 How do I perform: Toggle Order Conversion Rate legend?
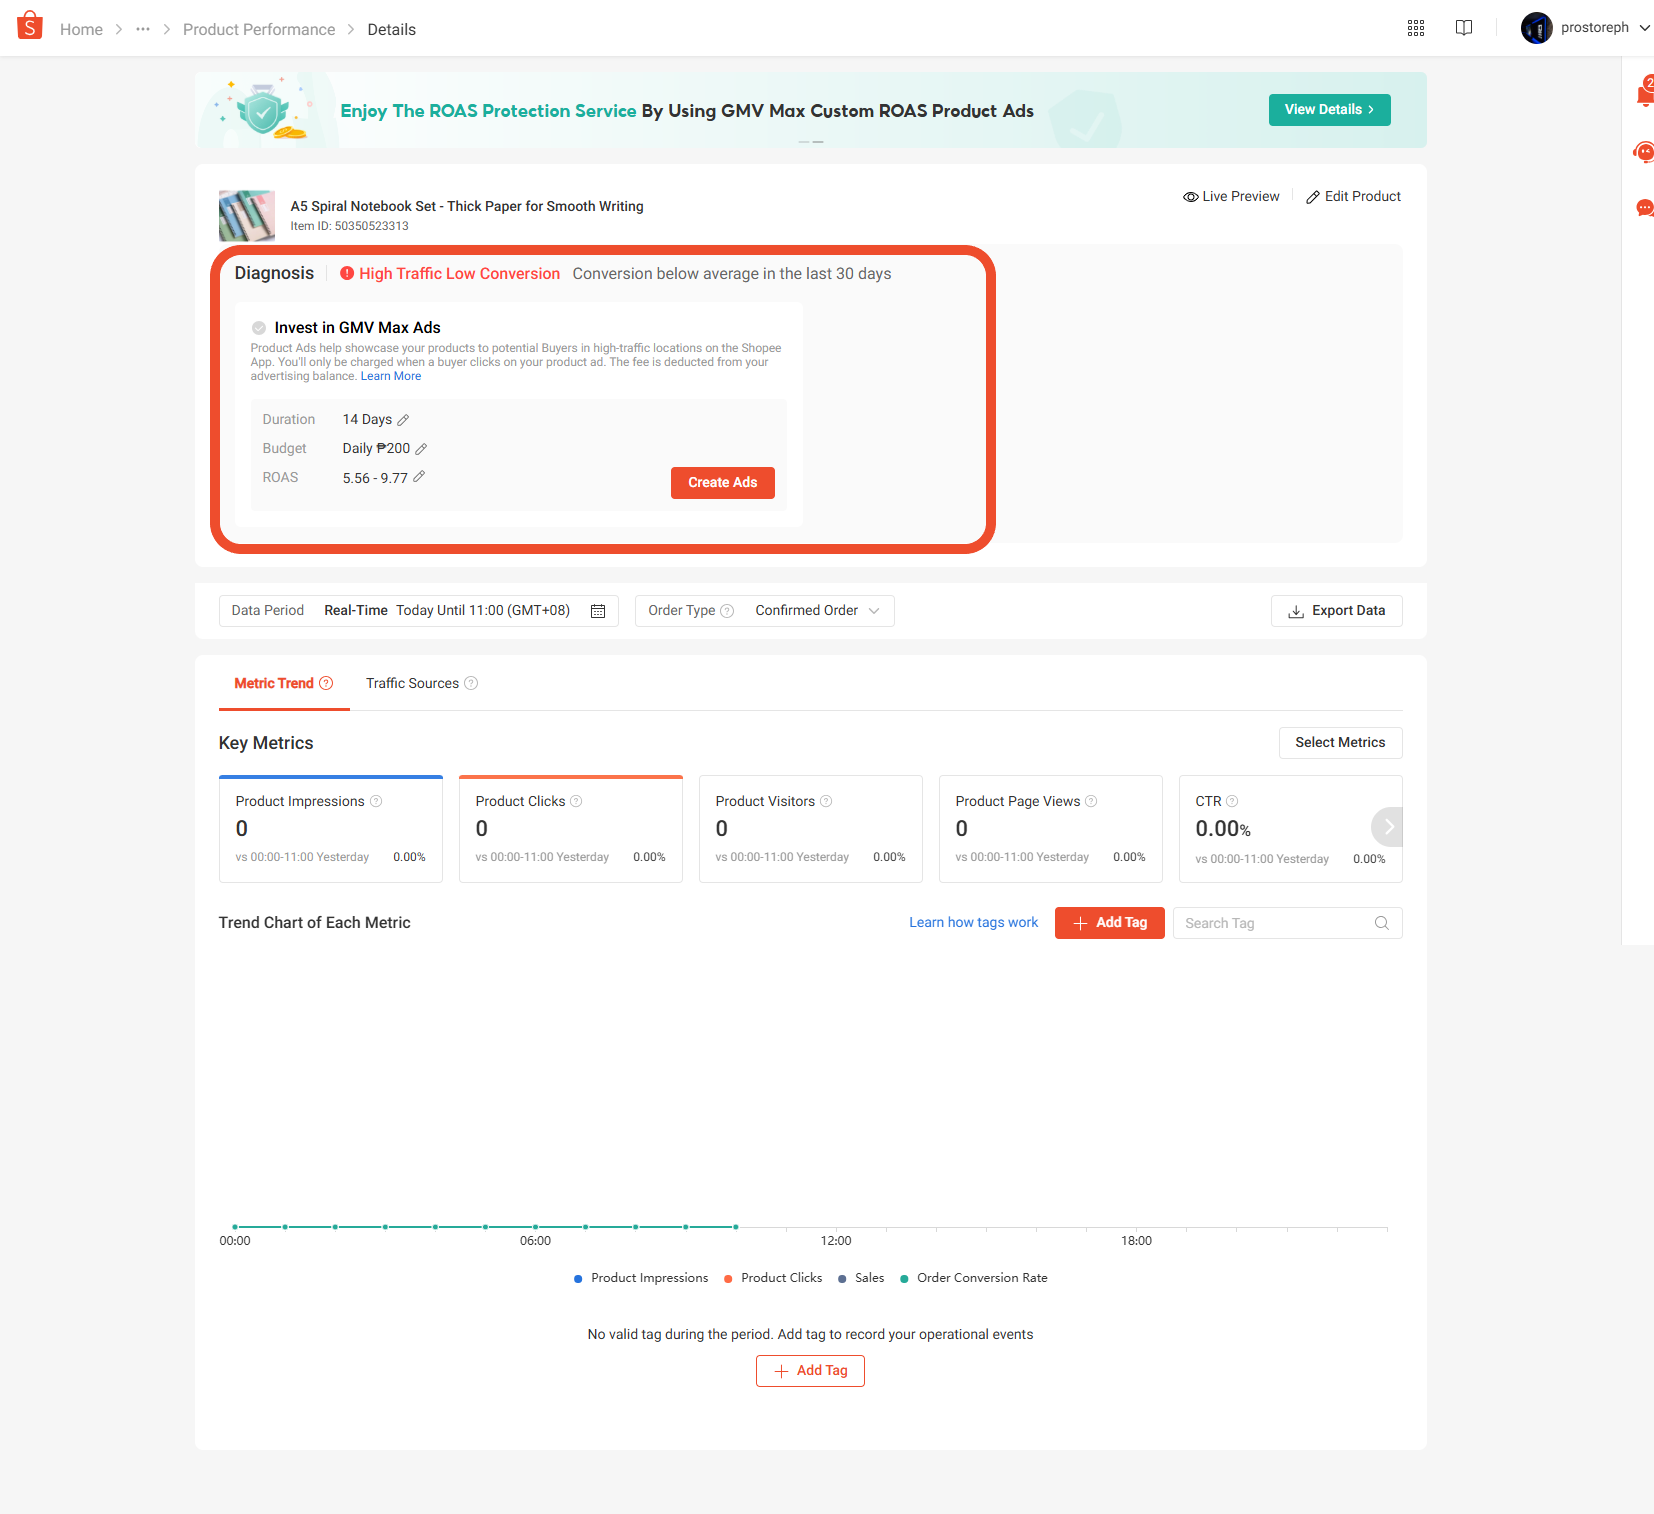[974, 1278]
